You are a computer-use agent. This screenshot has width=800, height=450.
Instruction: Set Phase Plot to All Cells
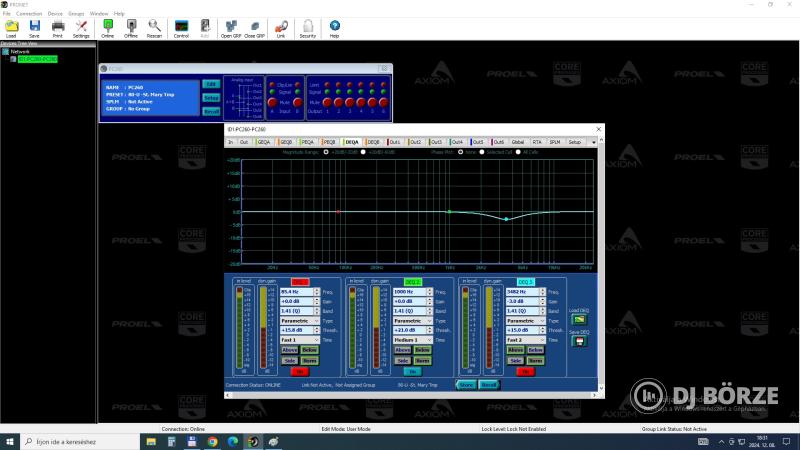[518, 152]
